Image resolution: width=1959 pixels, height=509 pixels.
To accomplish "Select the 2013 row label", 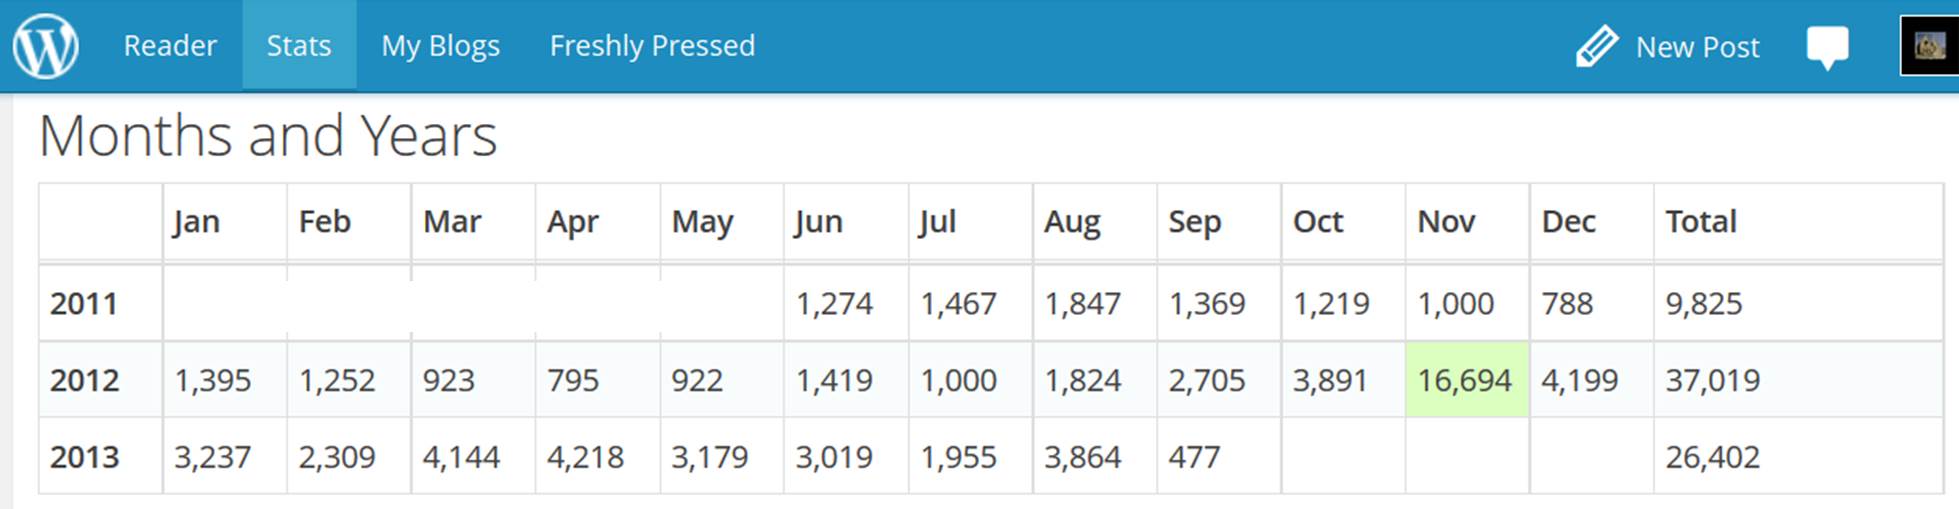I will pyautogui.click(x=84, y=457).
